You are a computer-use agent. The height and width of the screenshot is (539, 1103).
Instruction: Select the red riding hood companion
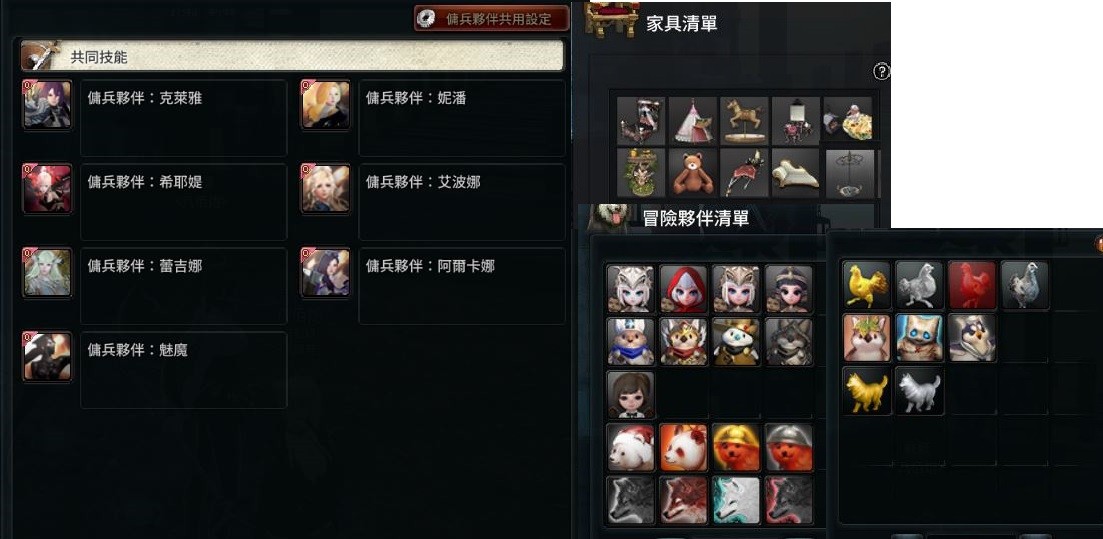(x=683, y=289)
